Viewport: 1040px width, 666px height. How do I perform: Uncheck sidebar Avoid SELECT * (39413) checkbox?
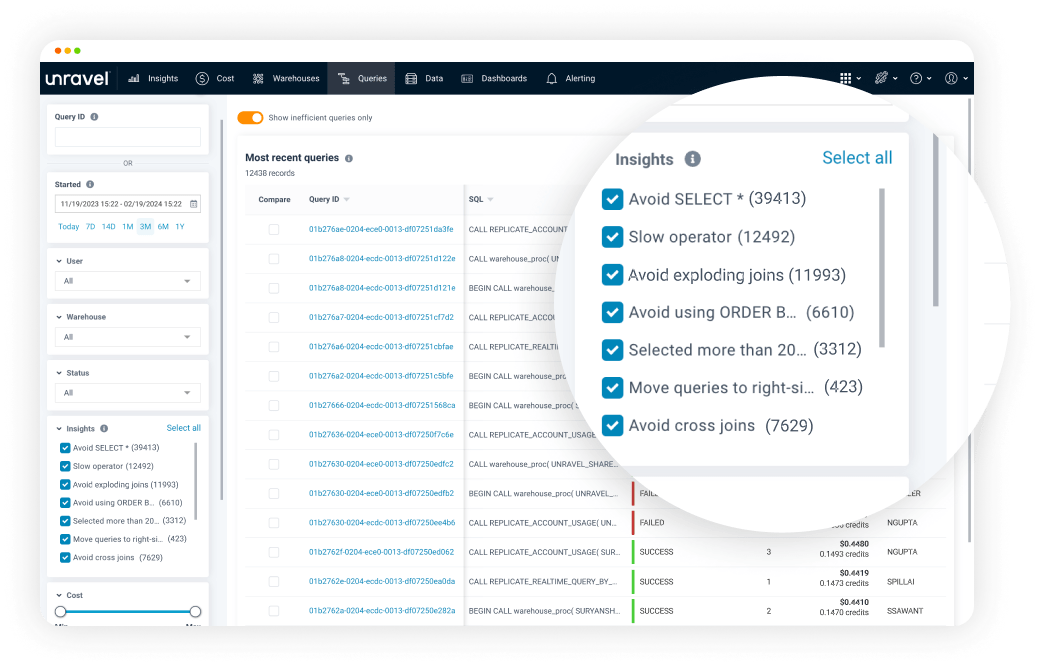[x=65, y=448]
